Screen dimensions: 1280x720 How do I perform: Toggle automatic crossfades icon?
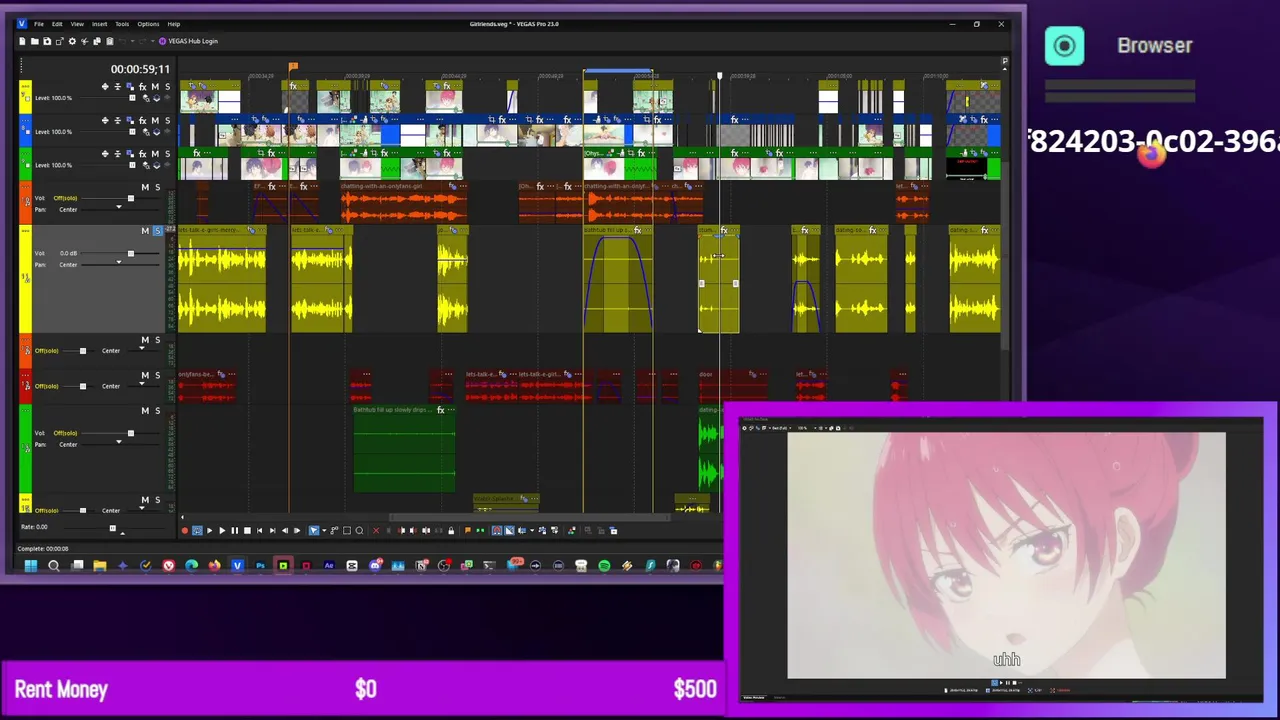[509, 531]
